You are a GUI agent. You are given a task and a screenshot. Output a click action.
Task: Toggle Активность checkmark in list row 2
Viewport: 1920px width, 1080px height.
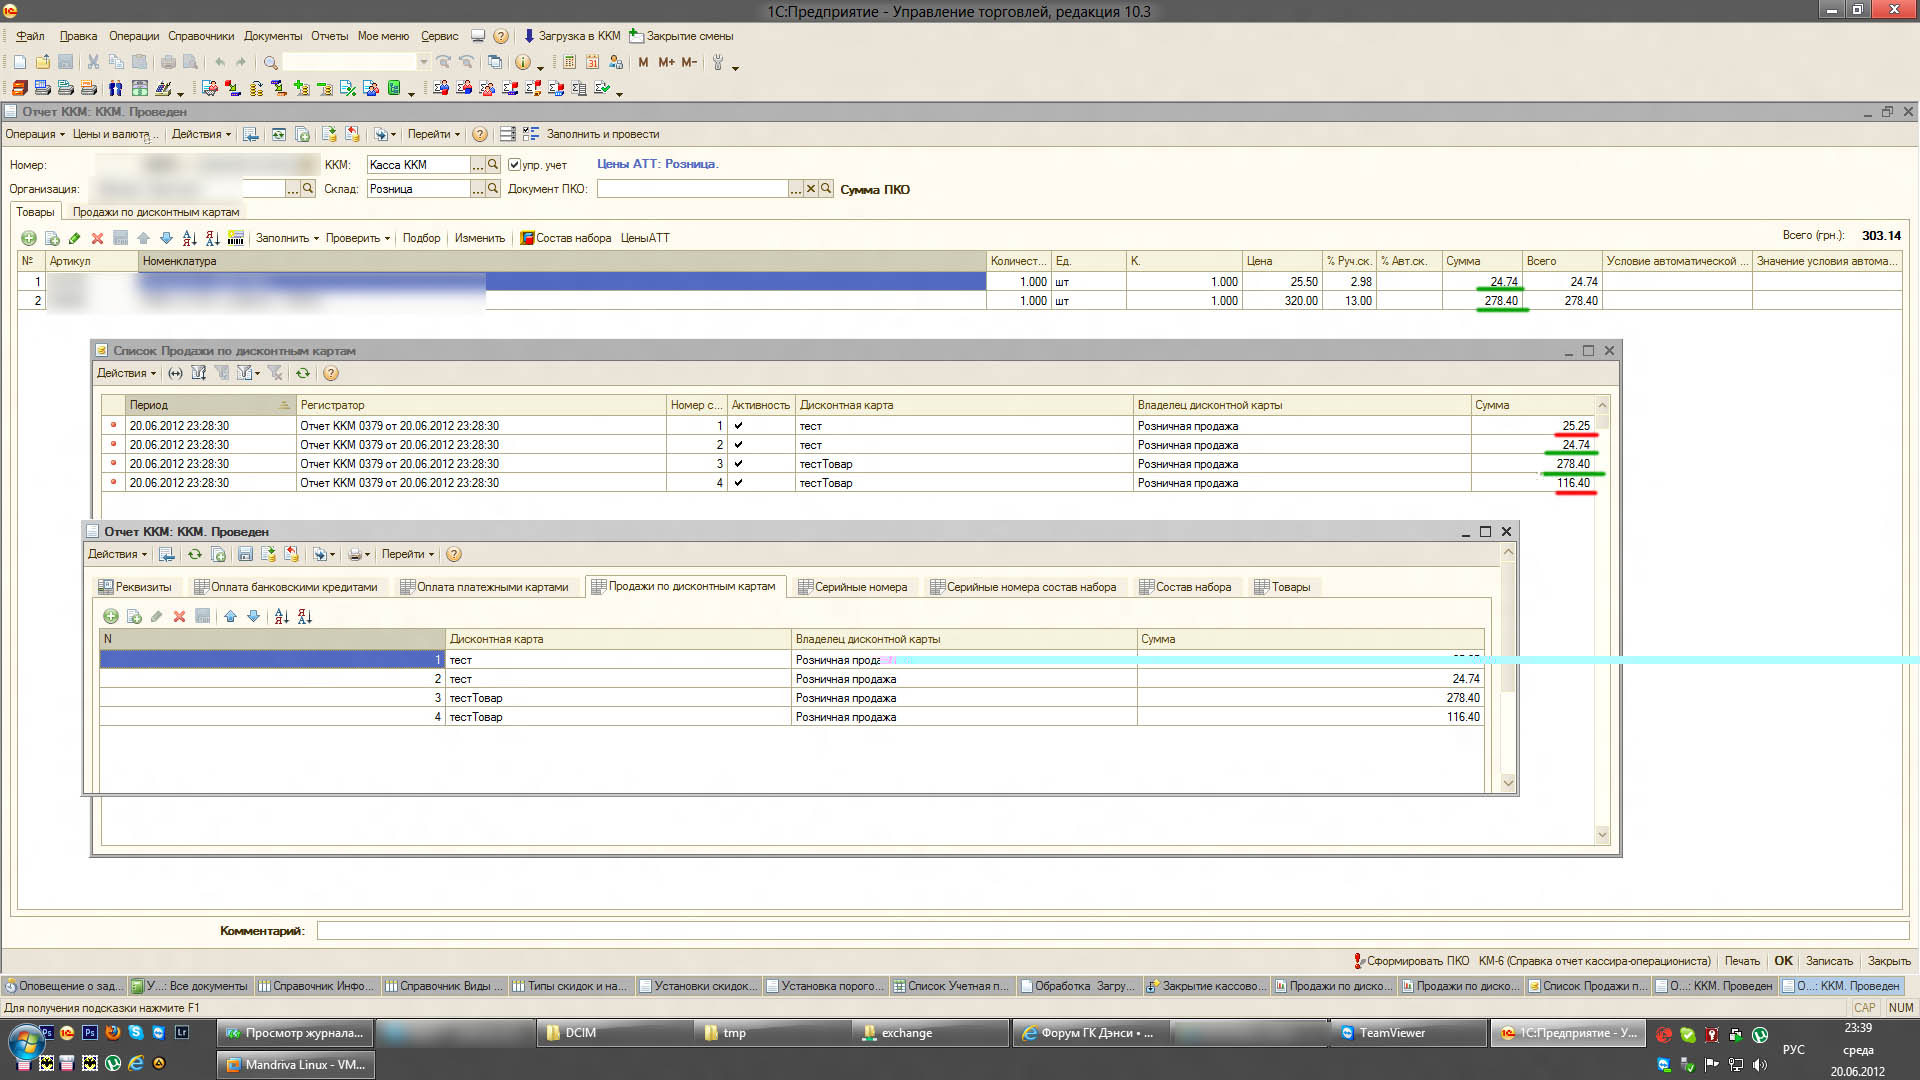pyautogui.click(x=738, y=445)
